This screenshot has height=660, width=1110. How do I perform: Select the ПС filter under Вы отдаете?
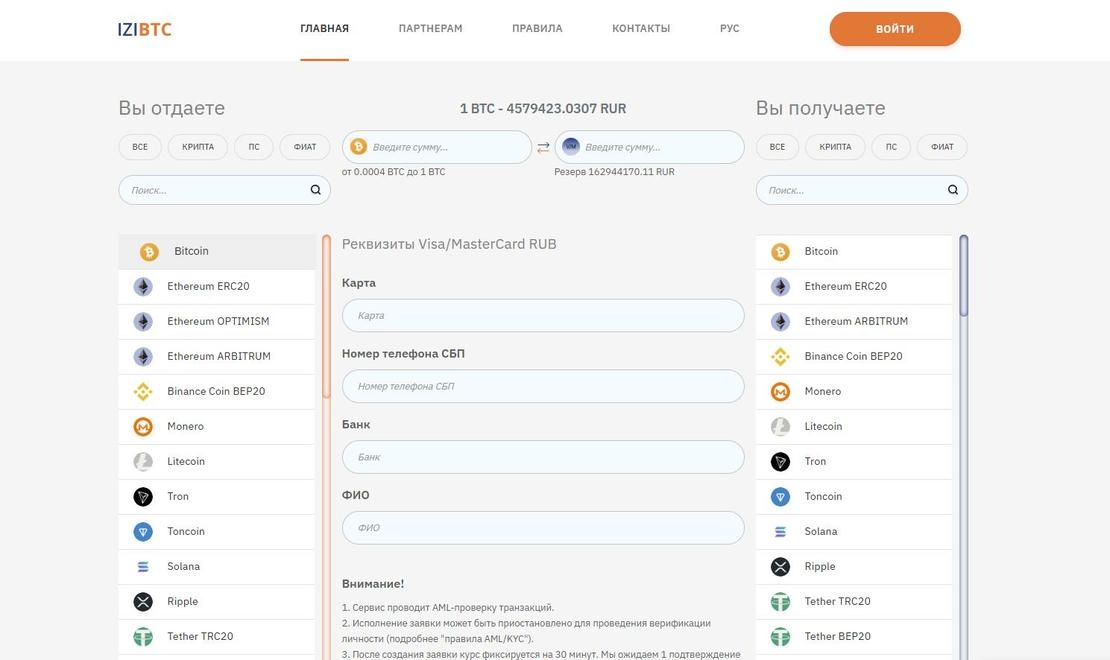(x=254, y=147)
